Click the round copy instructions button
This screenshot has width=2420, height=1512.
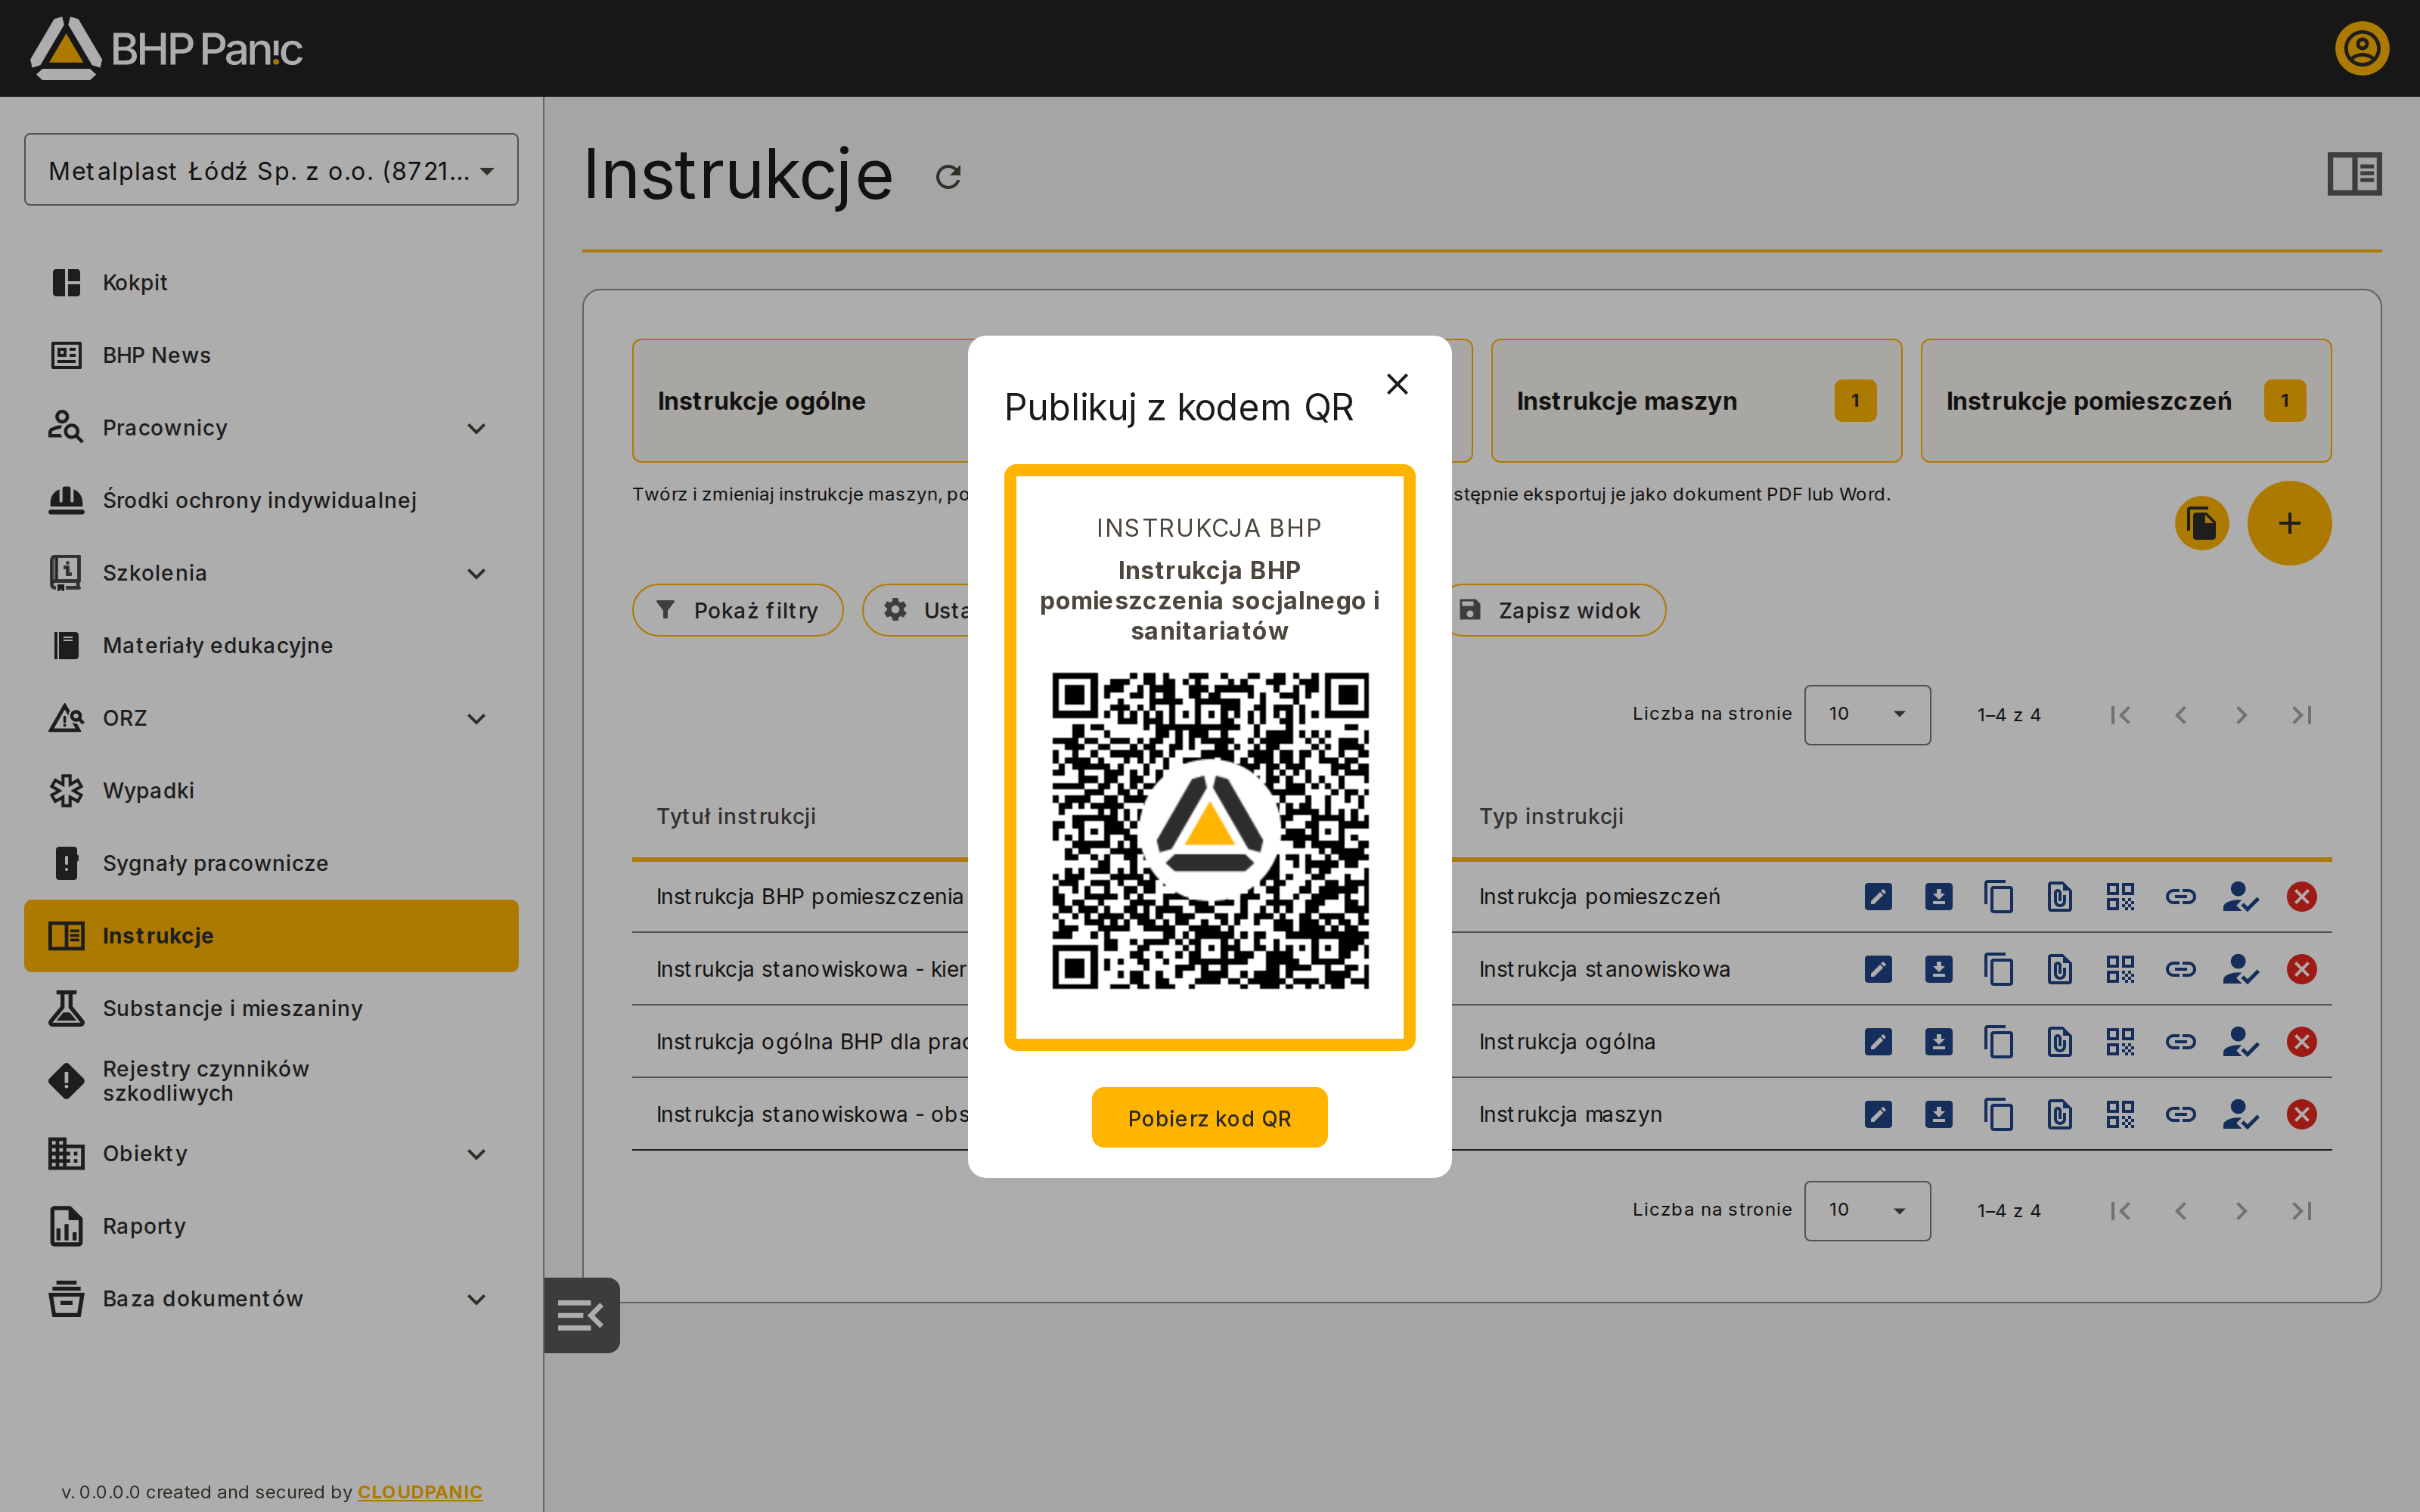[x=2202, y=523]
